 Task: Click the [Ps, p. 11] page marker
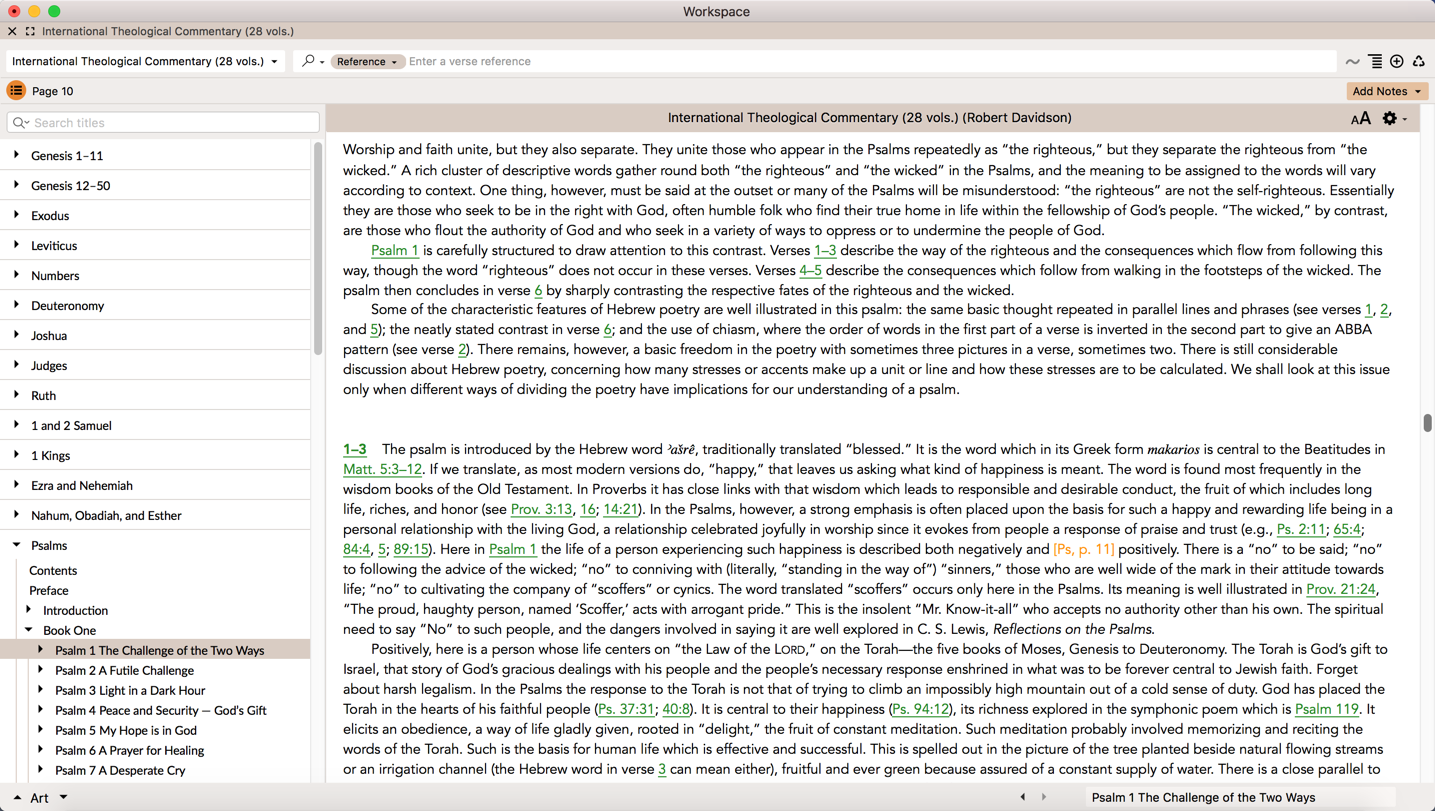[x=1084, y=549]
